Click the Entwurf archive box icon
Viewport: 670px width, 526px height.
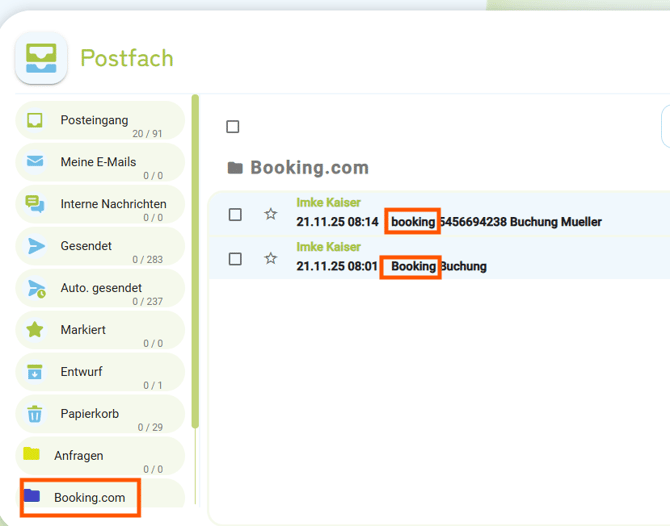pos(35,372)
